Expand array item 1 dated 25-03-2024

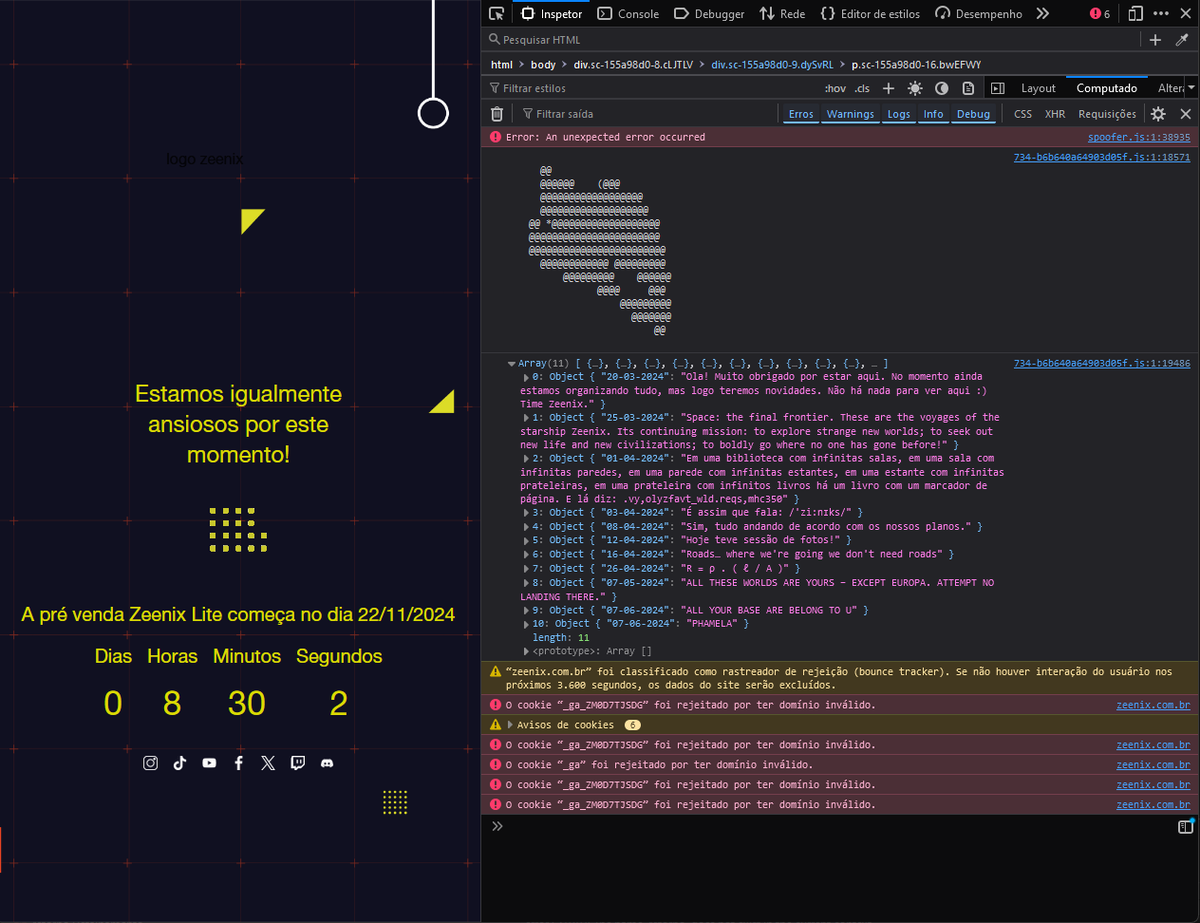pos(527,417)
